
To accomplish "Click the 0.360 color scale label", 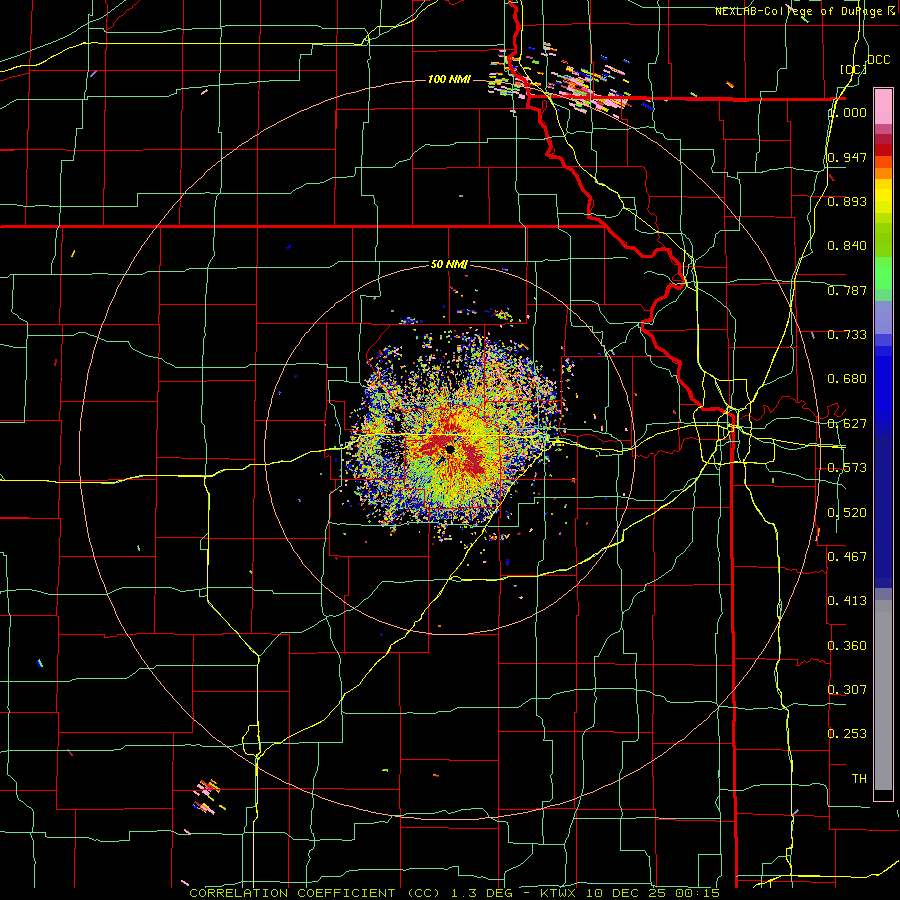I will [x=847, y=646].
